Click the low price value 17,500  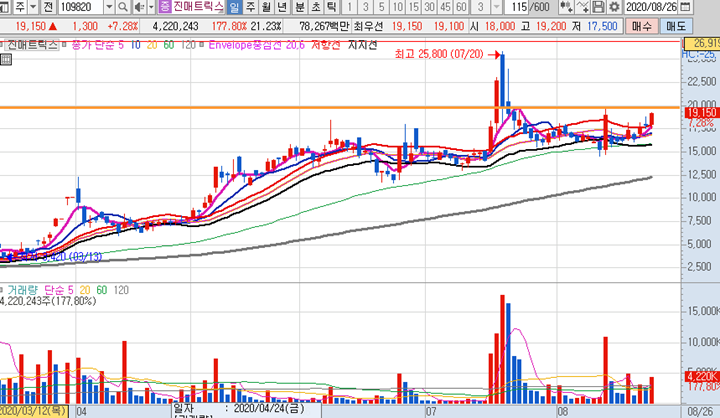click(x=602, y=26)
